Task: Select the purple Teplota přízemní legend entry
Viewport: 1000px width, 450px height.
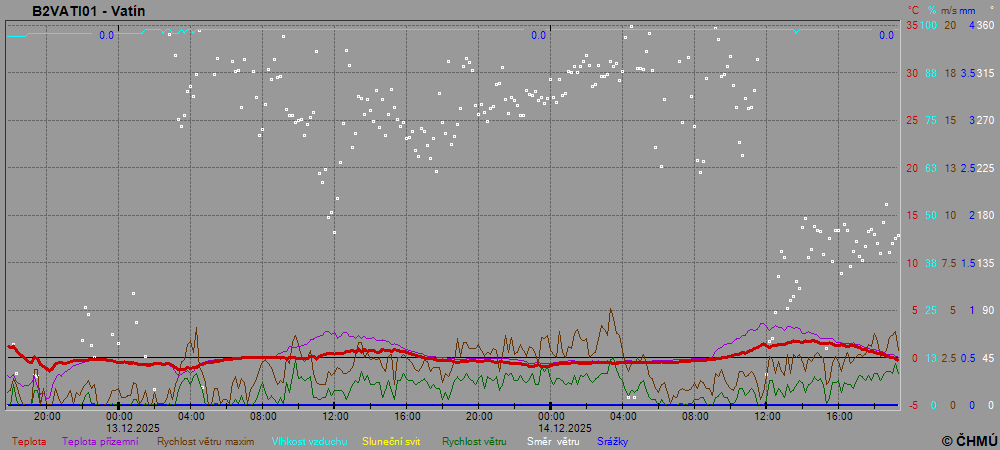Action: coord(100,441)
